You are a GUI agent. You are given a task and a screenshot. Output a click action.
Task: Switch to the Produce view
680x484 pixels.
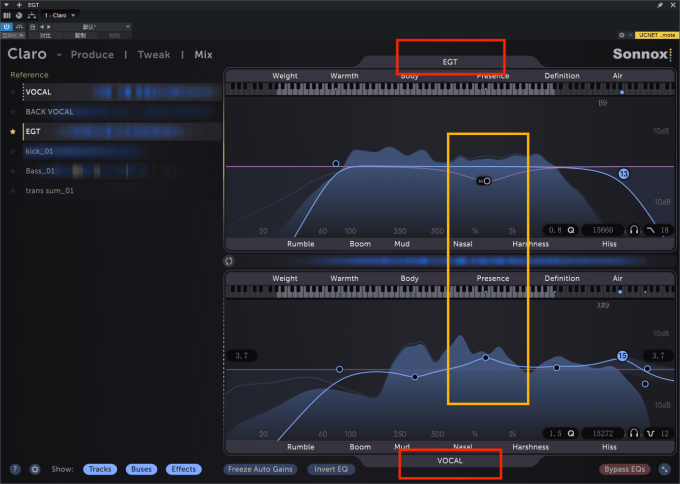point(92,54)
